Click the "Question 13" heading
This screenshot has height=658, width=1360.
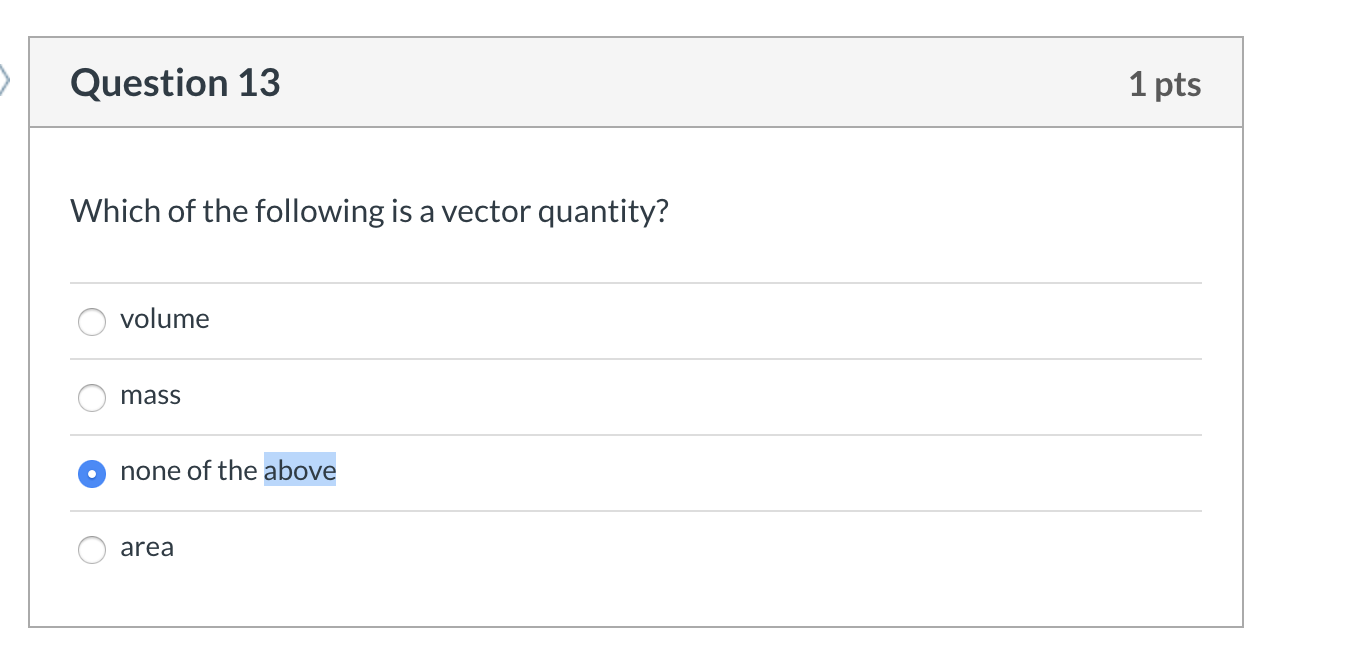(174, 83)
